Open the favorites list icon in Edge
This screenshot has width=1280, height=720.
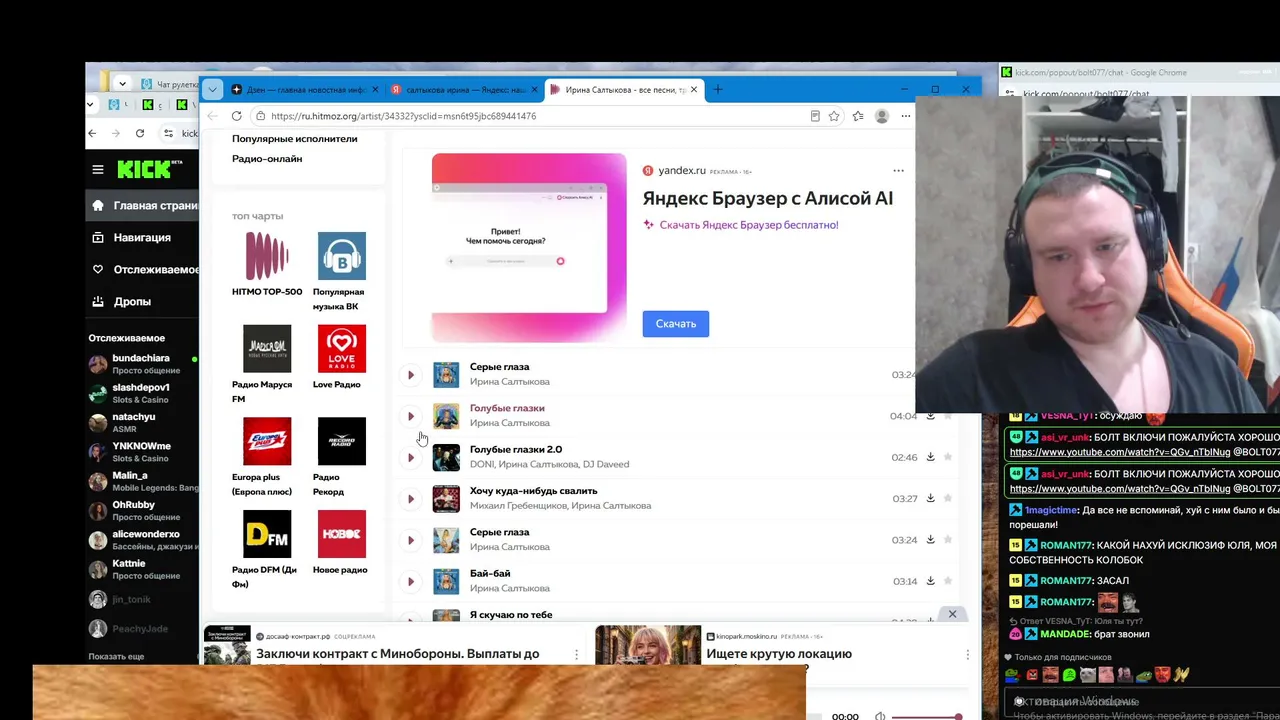[858, 116]
